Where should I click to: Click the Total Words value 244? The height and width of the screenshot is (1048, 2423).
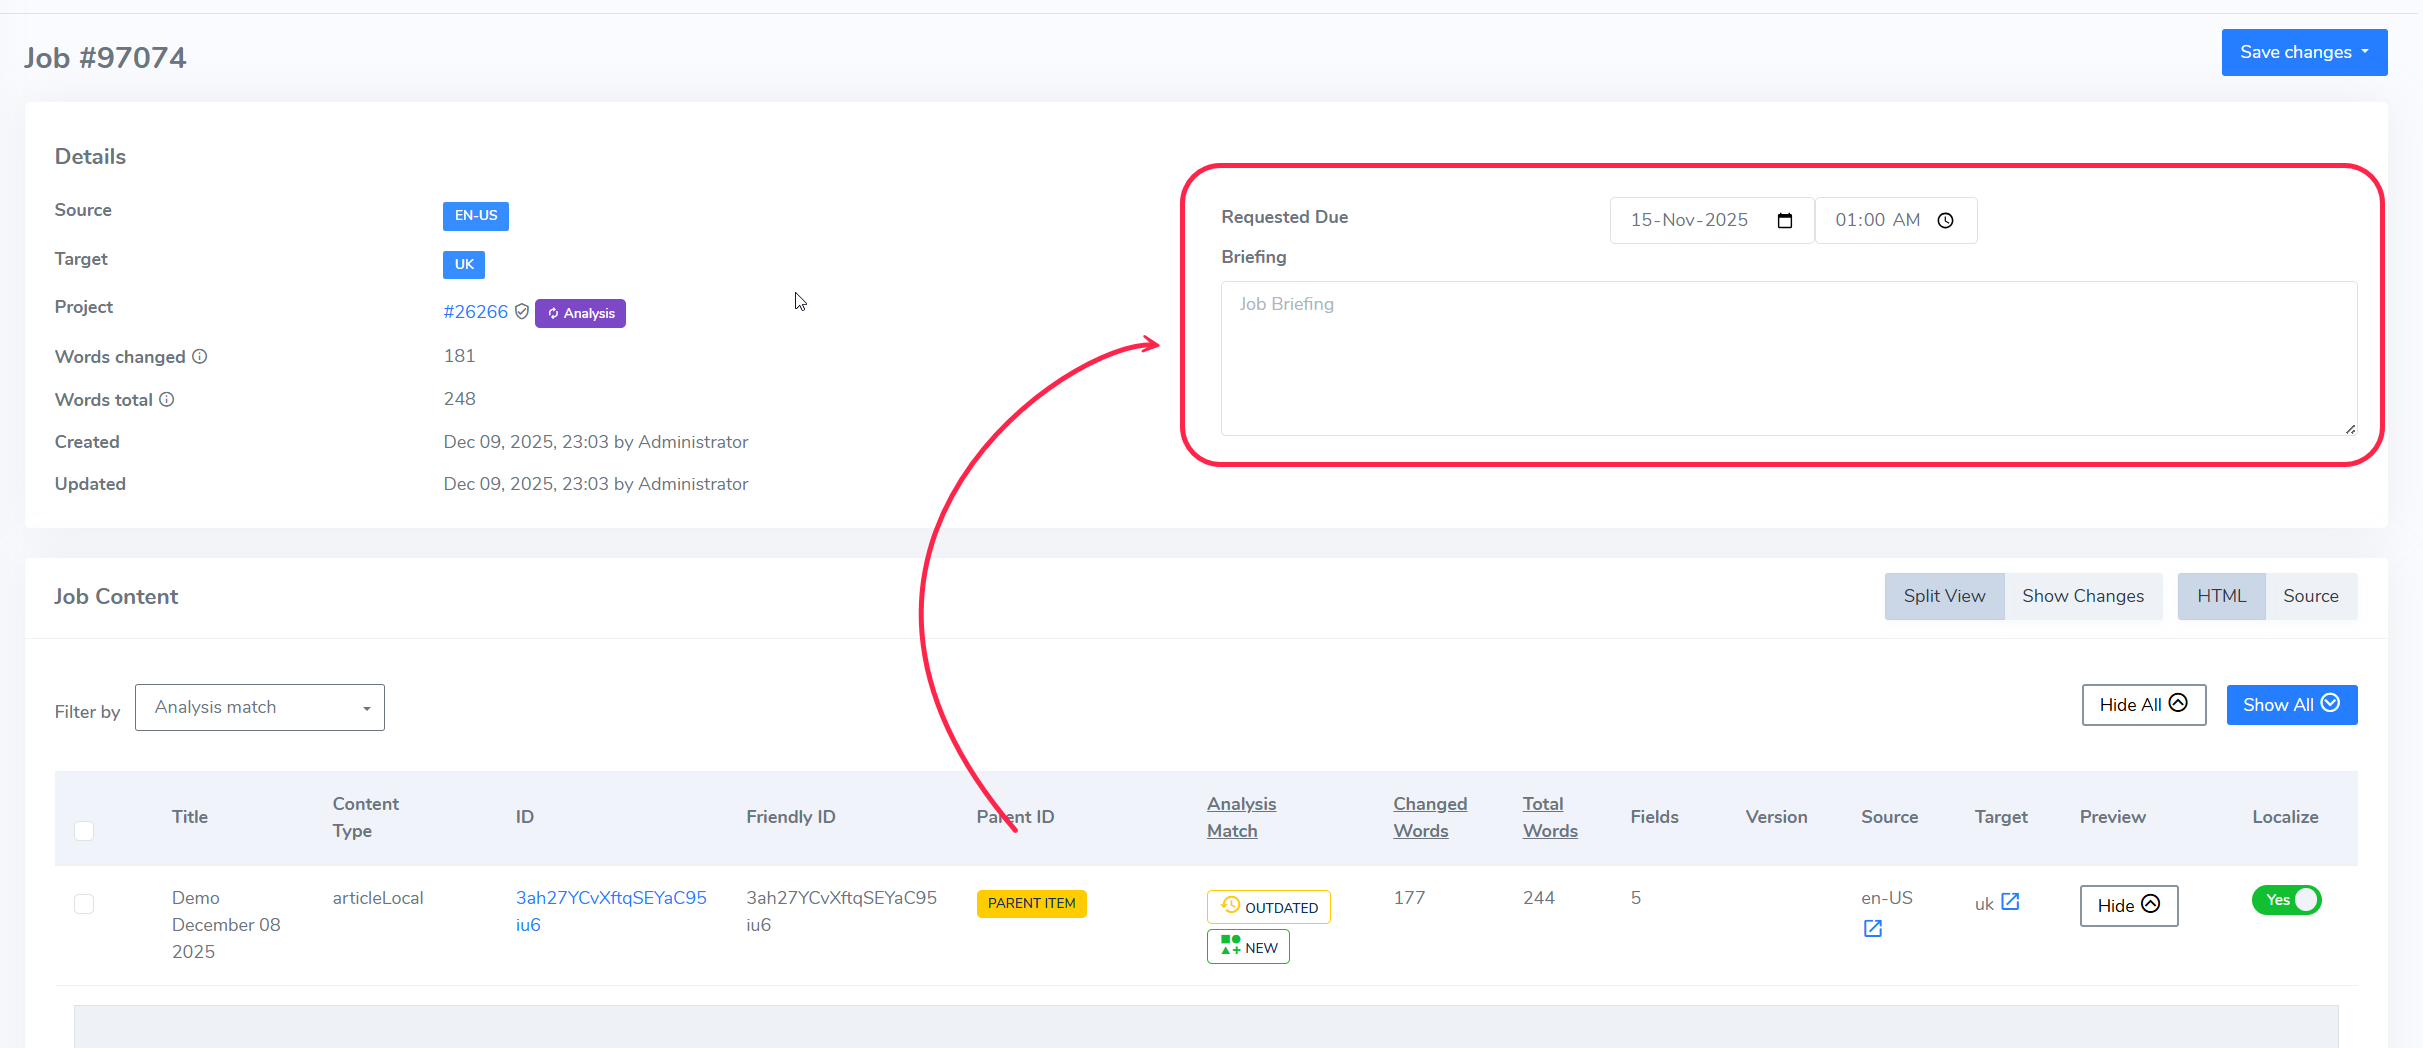point(1539,898)
